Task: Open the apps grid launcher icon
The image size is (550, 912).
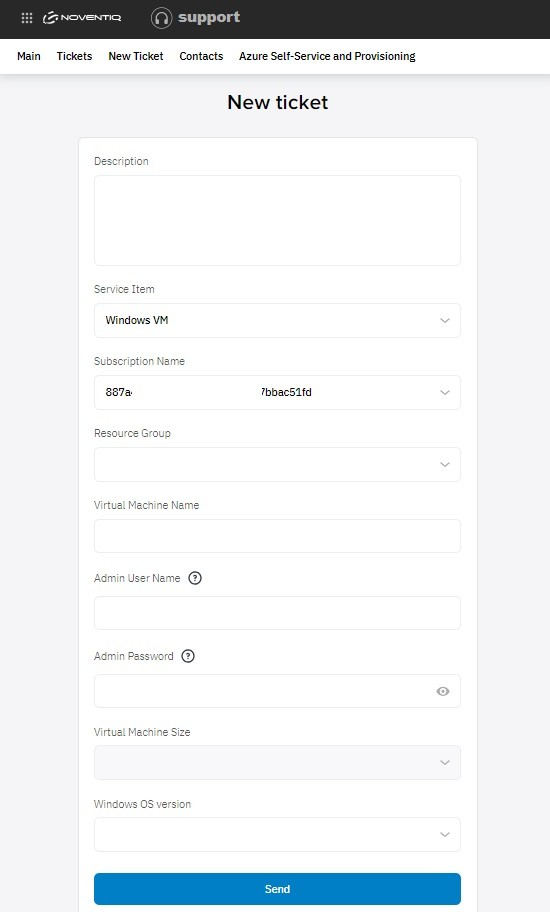Action: tap(27, 18)
